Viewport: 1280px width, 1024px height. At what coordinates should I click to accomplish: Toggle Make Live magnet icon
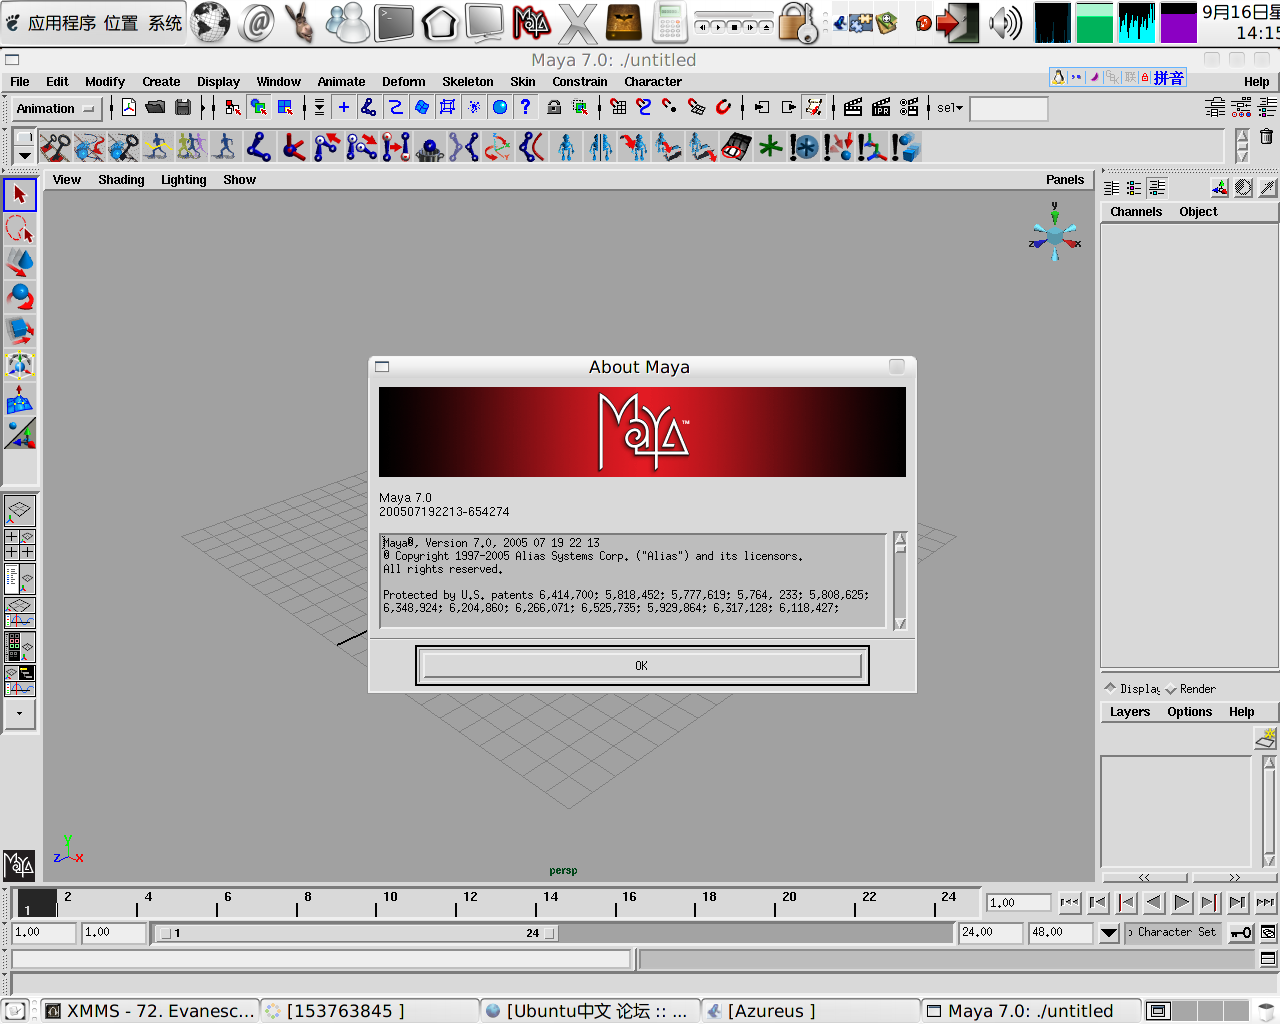click(723, 107)
